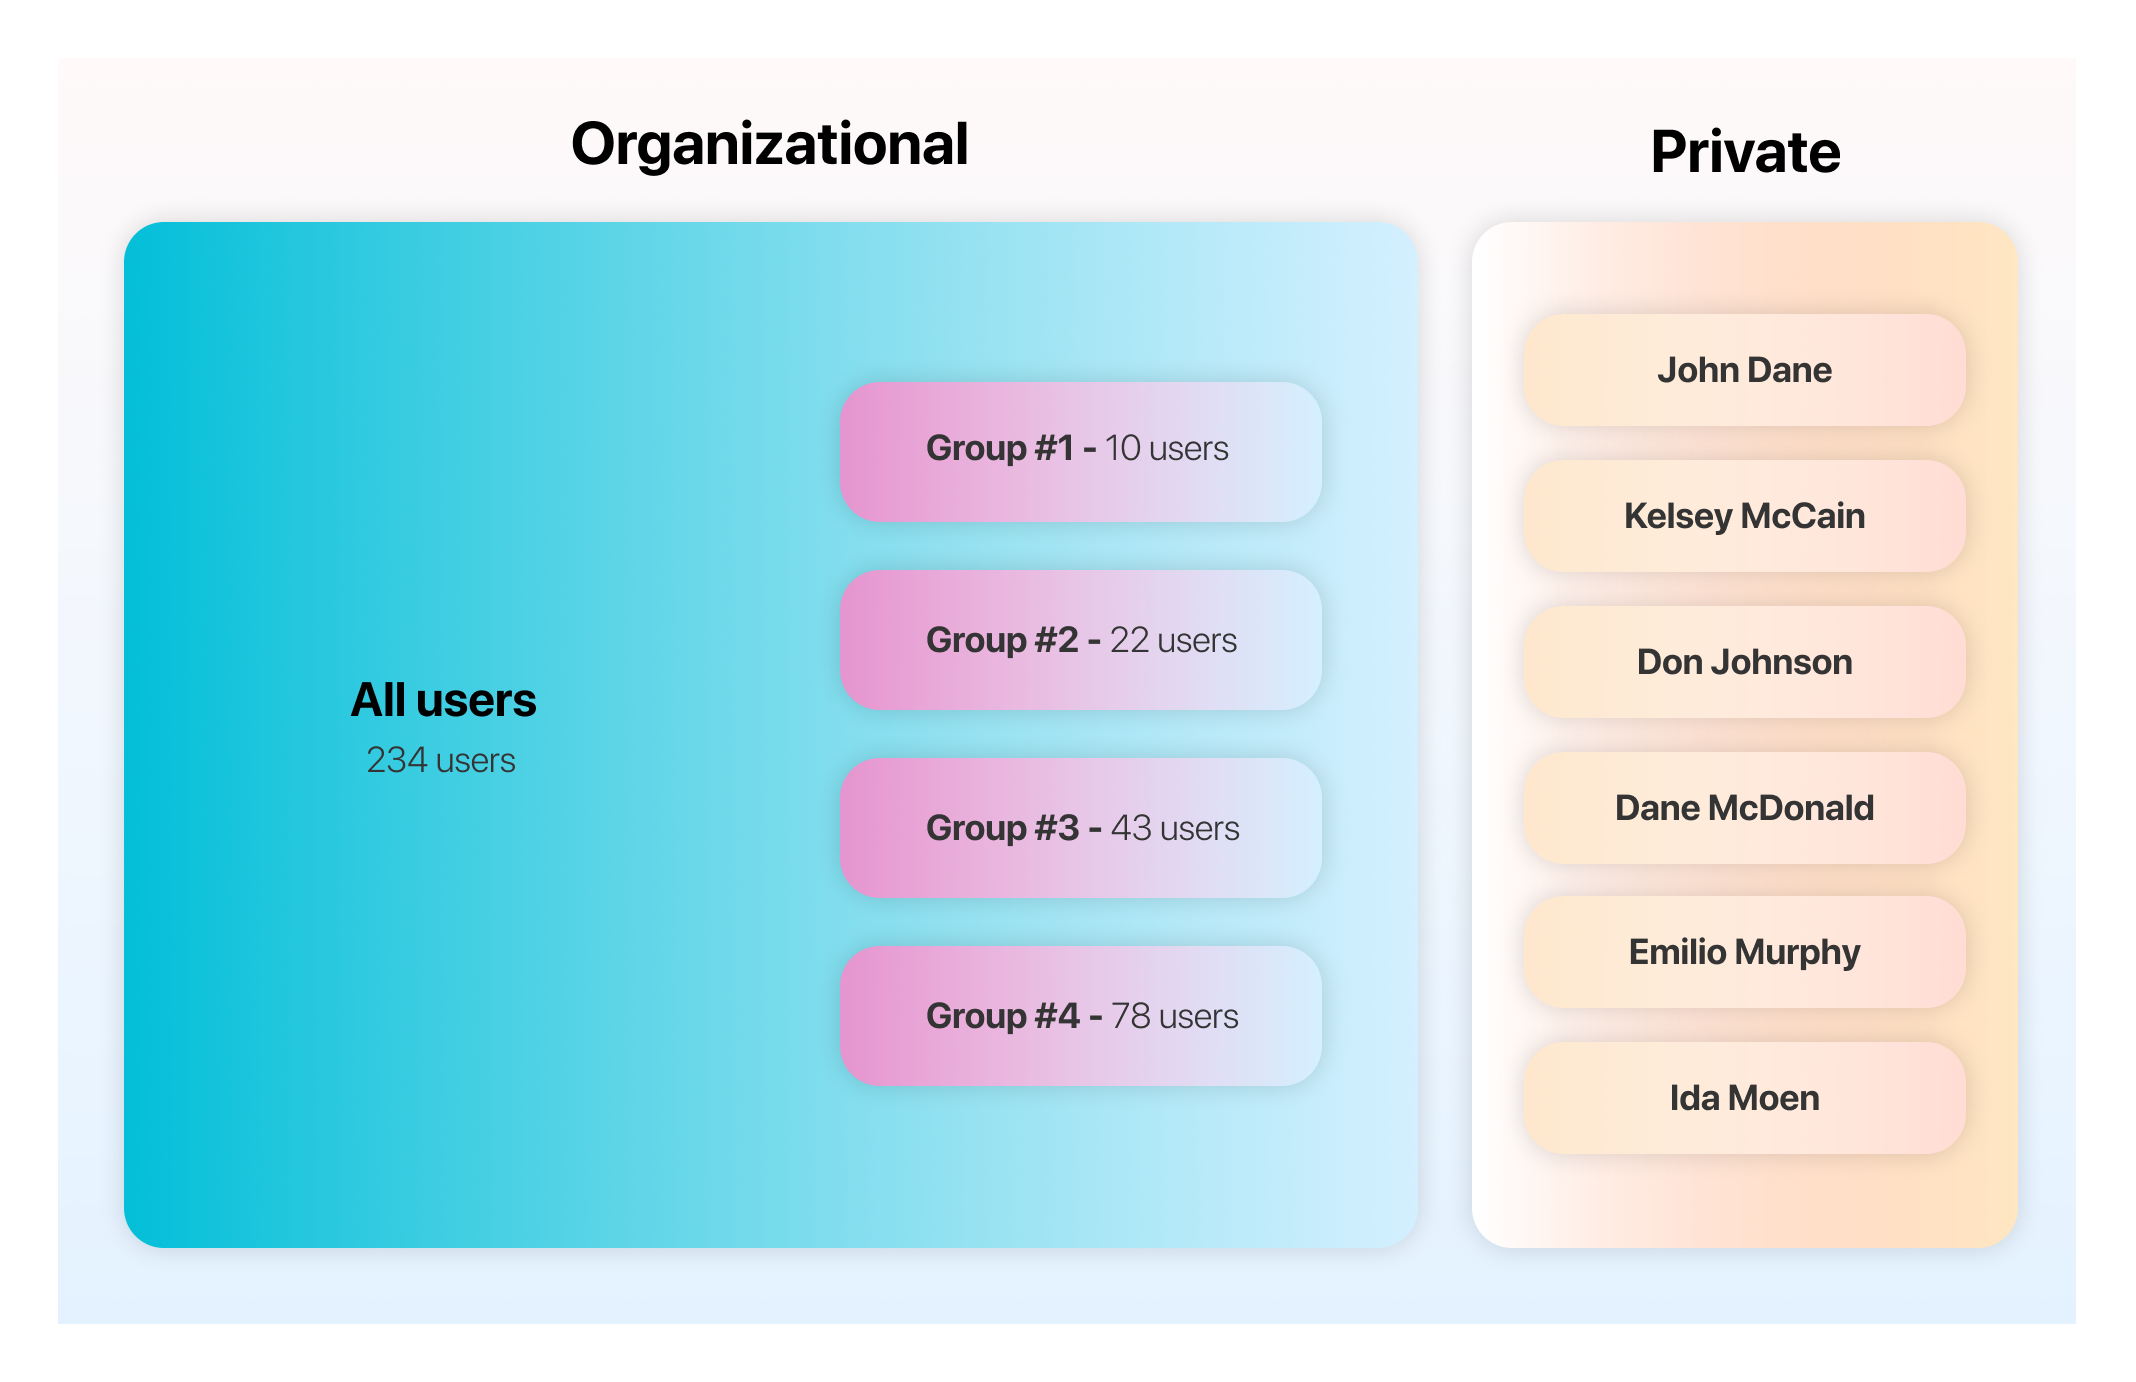Screen dimensions: 2136x1382
Task: Click the Ida Moen entry
Action: pyautogui.click(x=1744, y=1099)
